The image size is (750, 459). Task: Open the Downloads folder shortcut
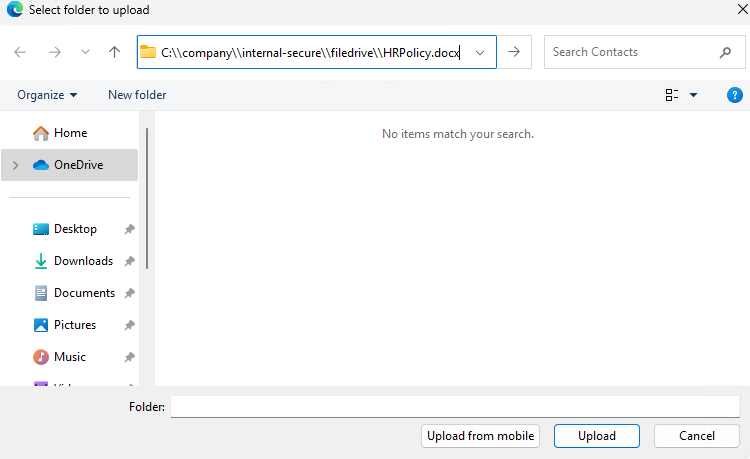pos(83,261)
